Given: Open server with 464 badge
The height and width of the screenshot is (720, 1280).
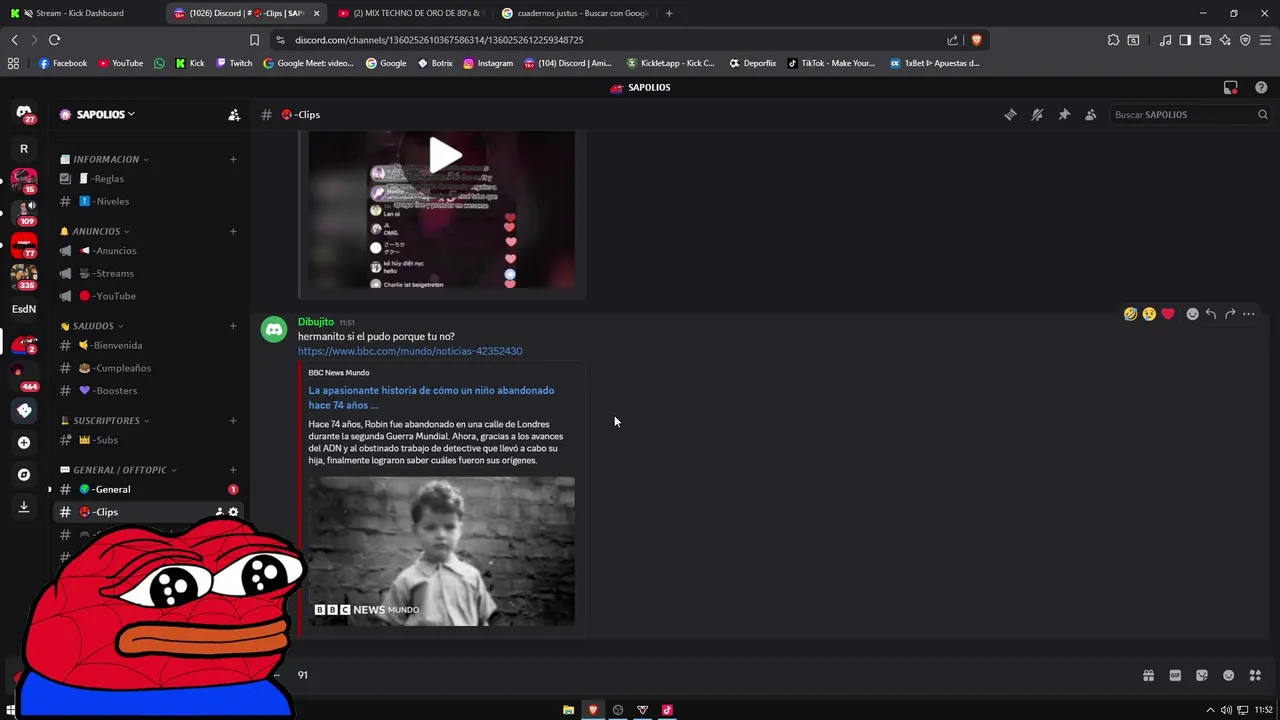Looking at the screenshot, I should 24,377.
